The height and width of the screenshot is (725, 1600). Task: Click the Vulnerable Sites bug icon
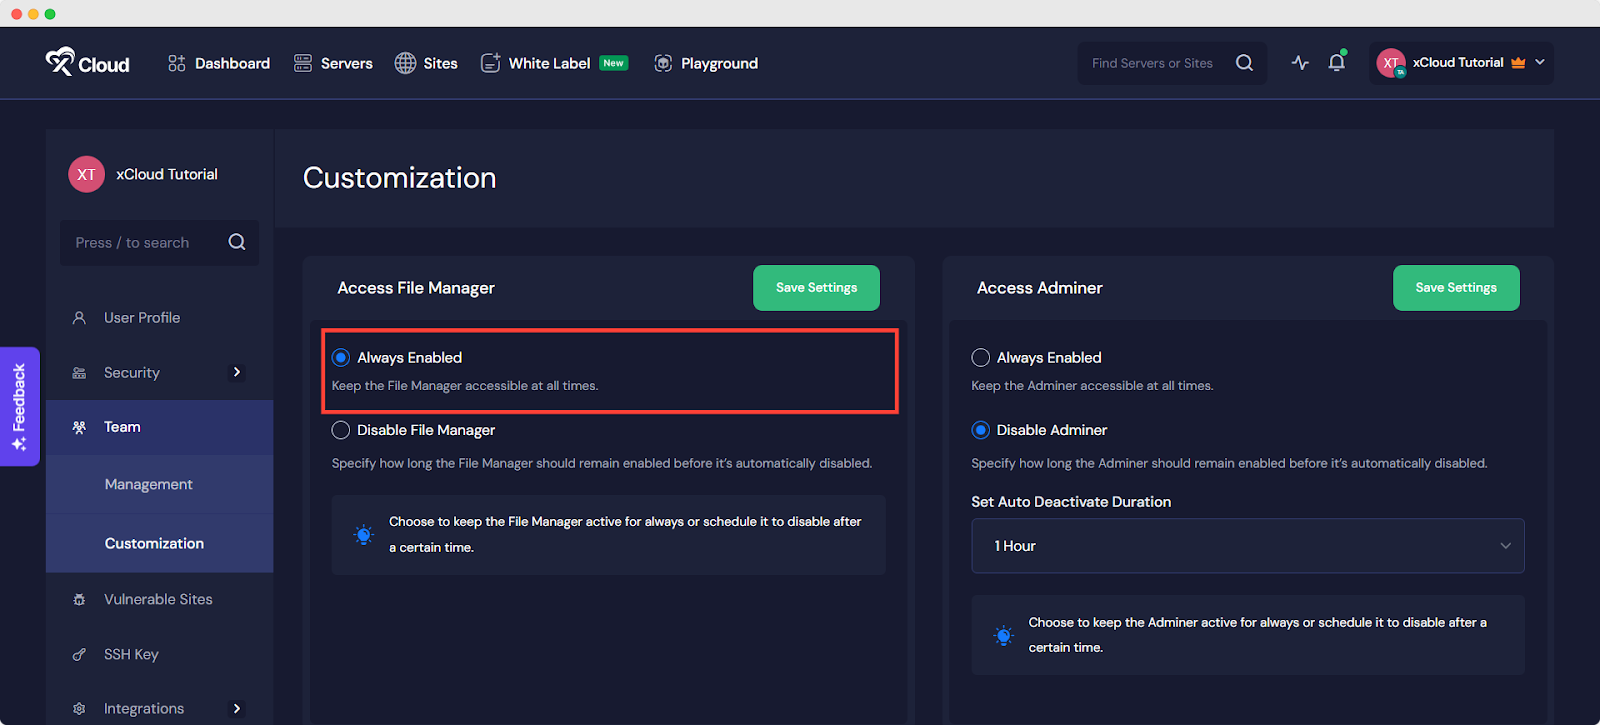pos(79,600)
